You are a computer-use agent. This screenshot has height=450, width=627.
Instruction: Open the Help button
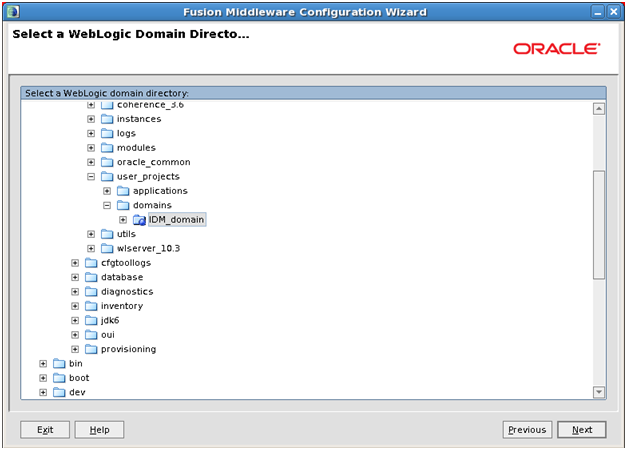point(99,430)
